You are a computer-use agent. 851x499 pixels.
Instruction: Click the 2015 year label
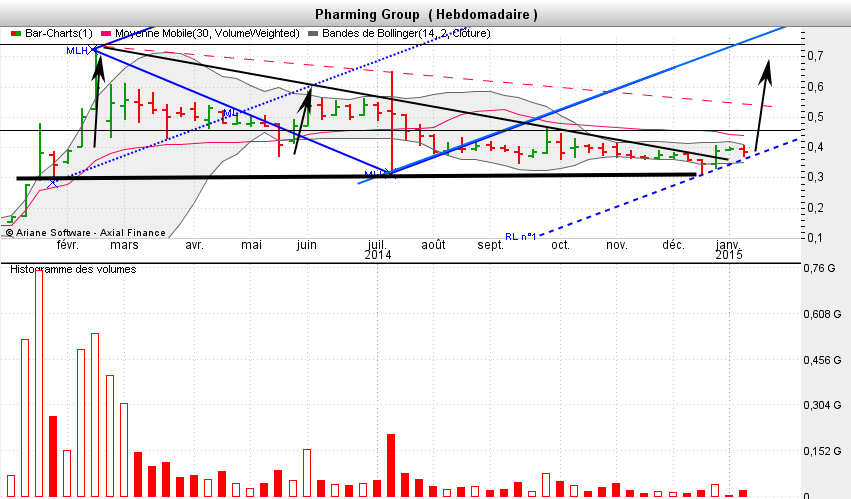pos(729,255)
